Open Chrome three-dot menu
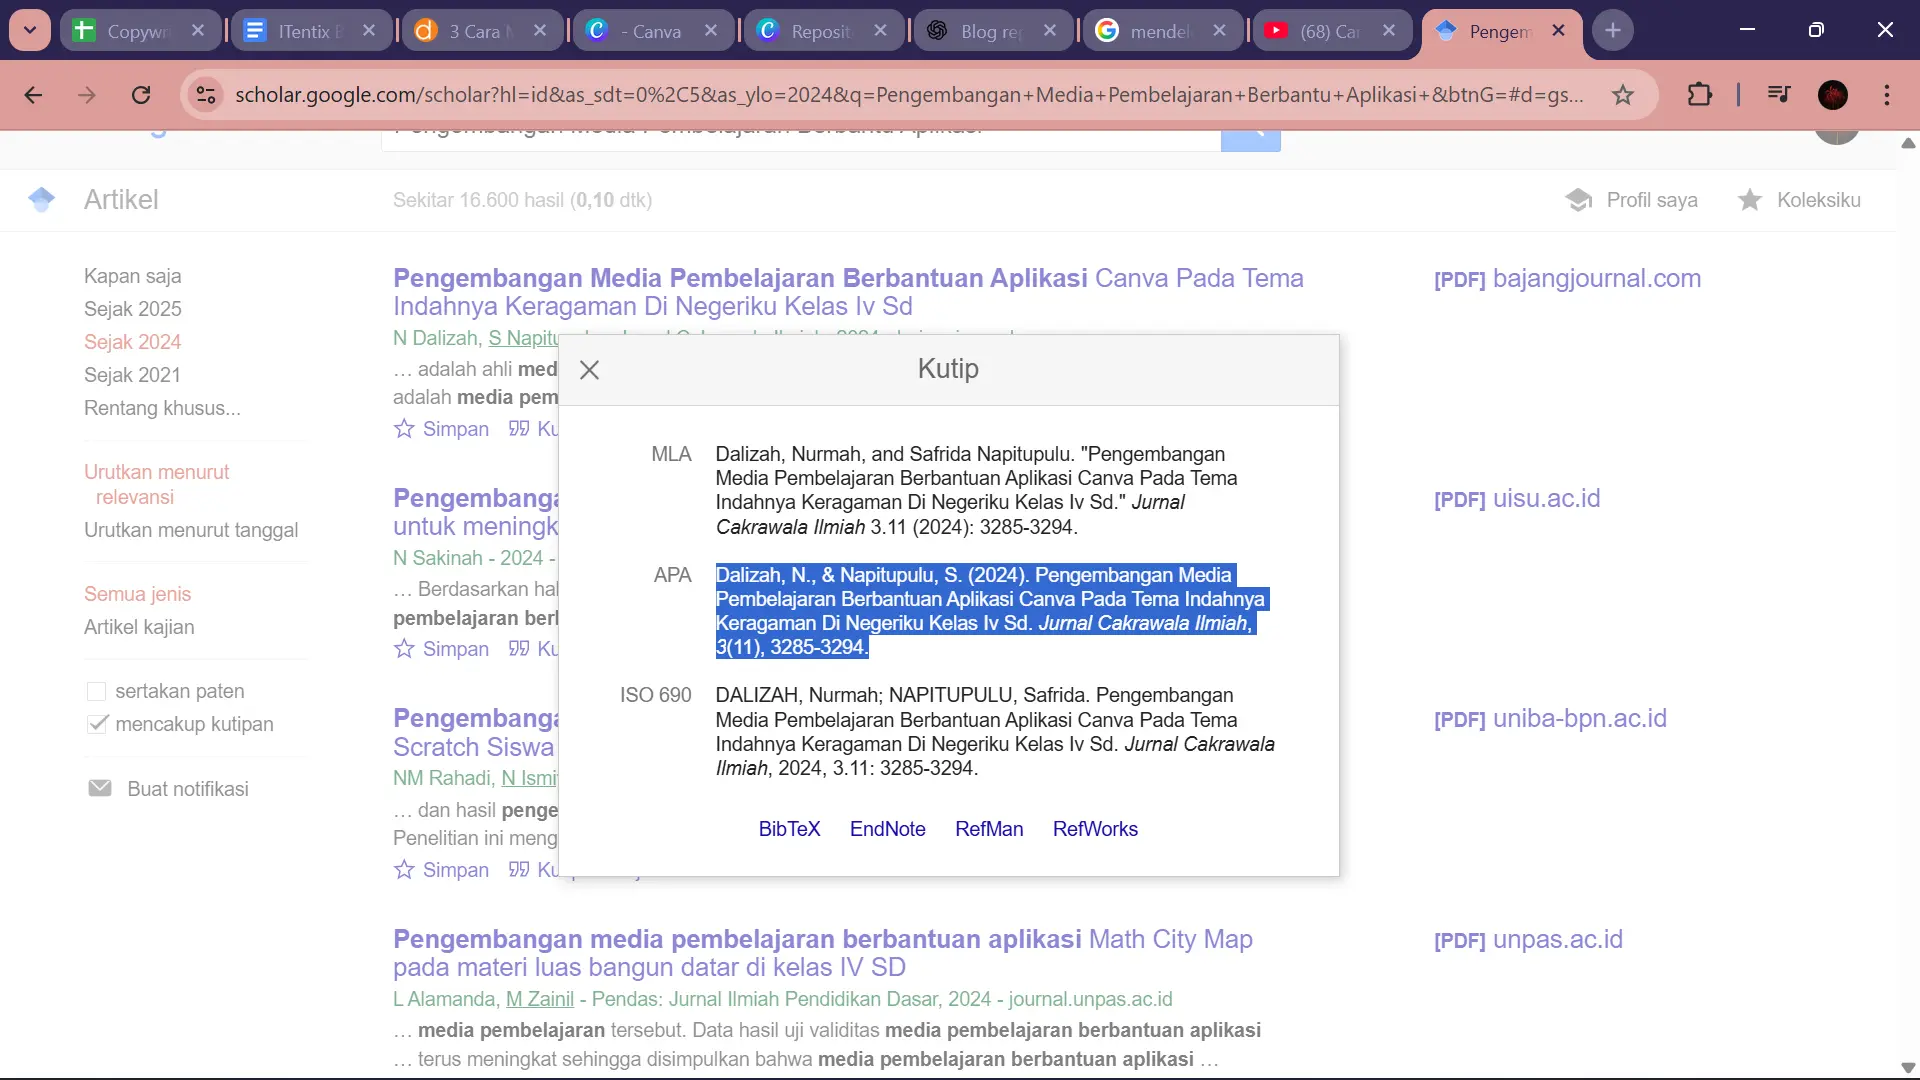Image resolution: width=1920 pixels, height=1080 pixels. 1886,95
